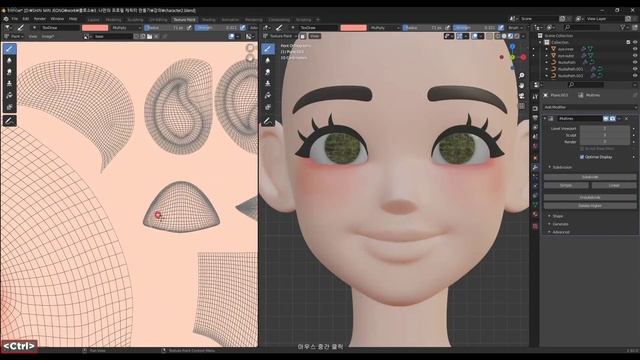Click the pan hand gizmo in the 3D viewport
Viewport: 640px width, 360px height.
click(522, 86)
